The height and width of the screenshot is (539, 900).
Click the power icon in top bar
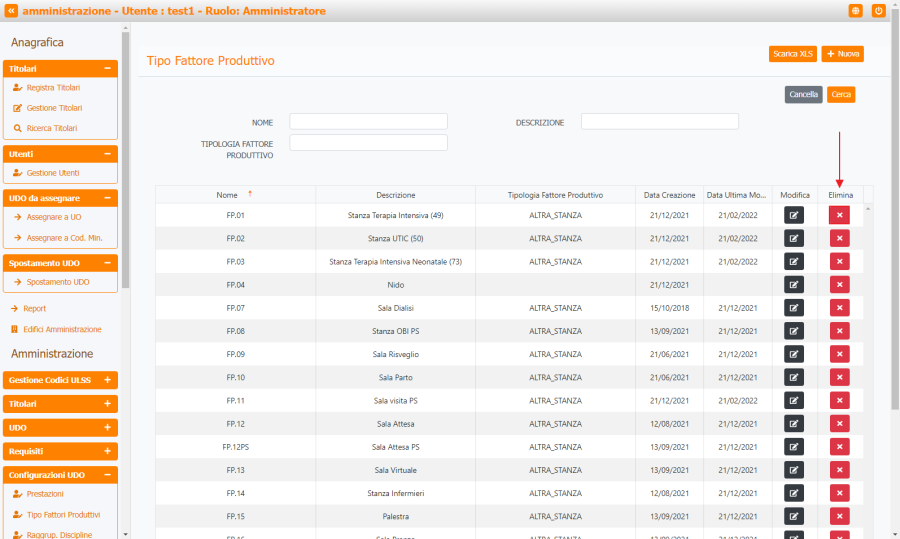coord(879,11)
